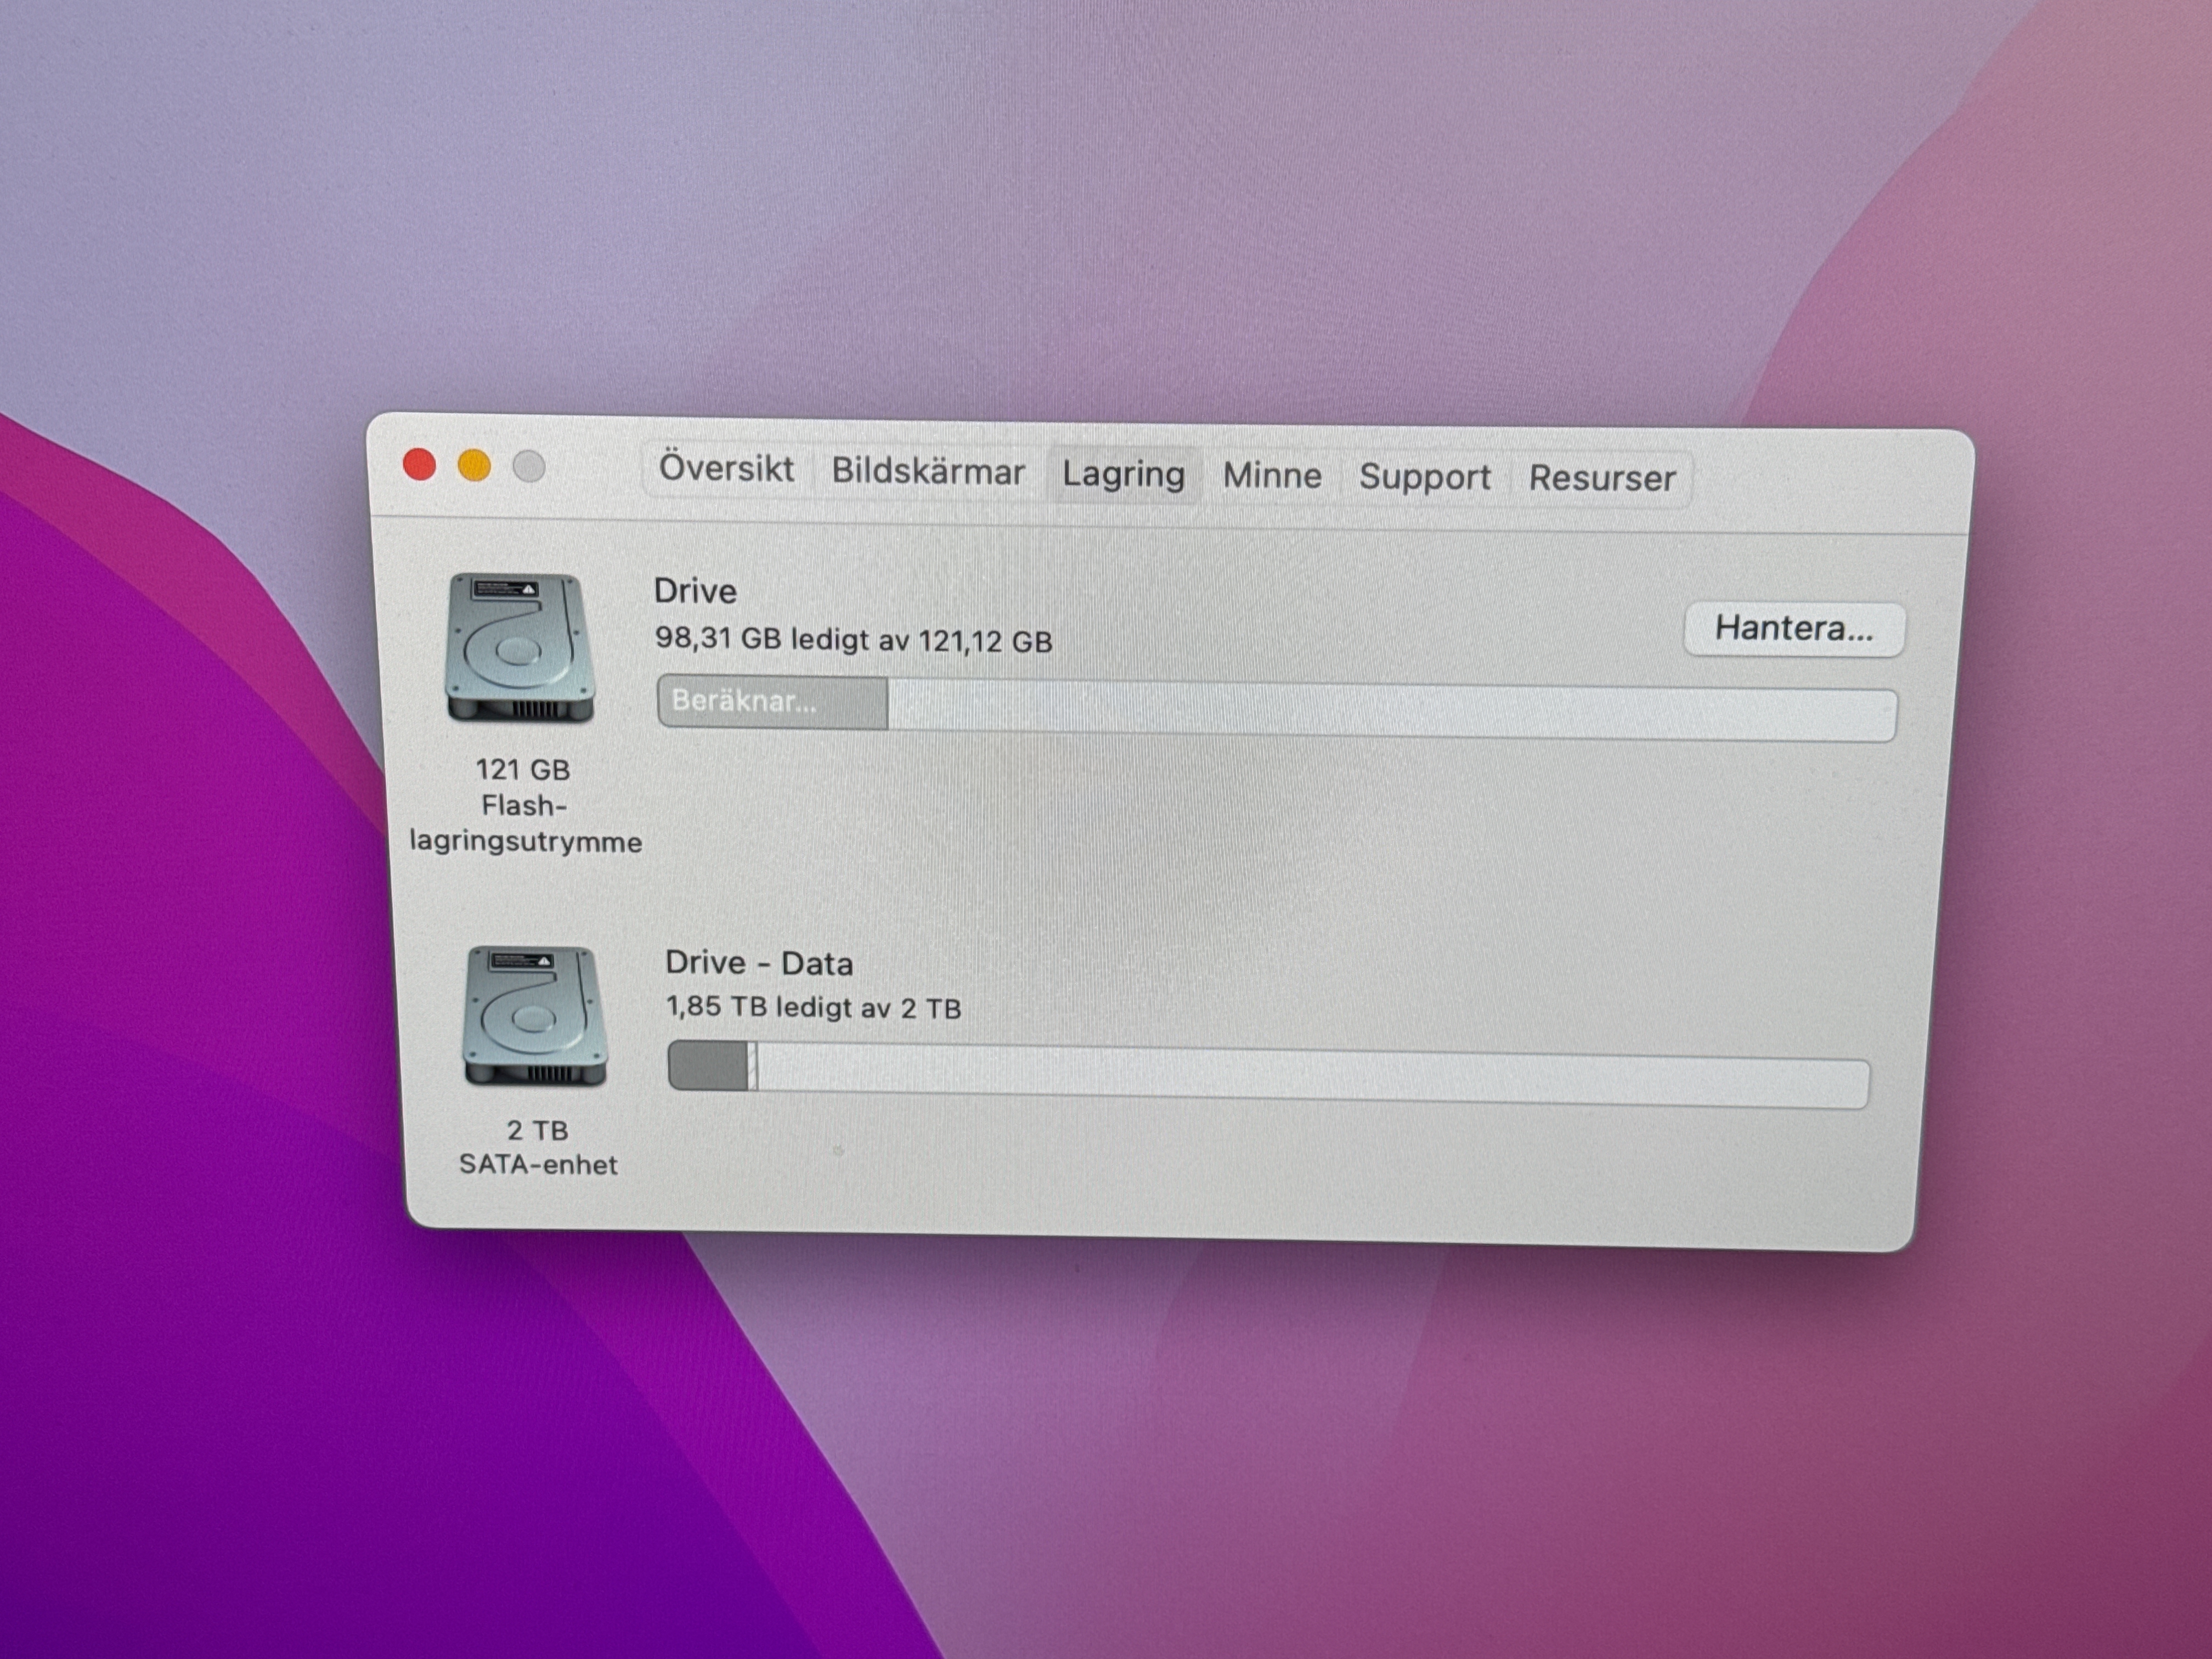Show the Resurser tab
This screenshot has height=1659, width=2212.
(1602, 478)
